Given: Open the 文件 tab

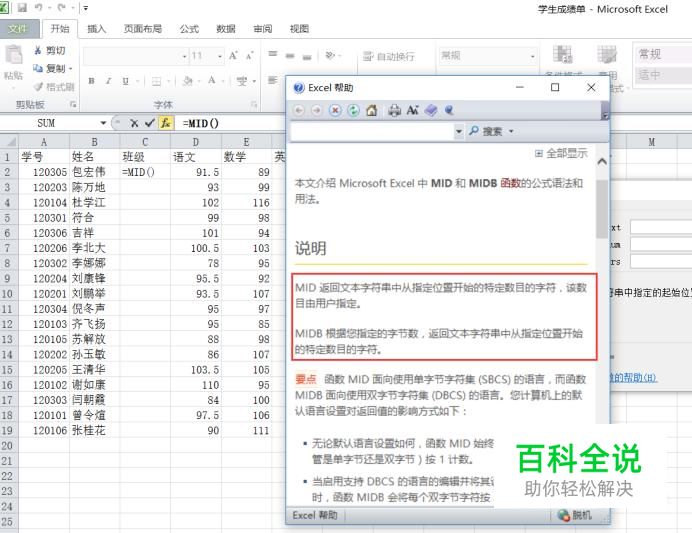Looking at the screenshot, I should (17, 29).
